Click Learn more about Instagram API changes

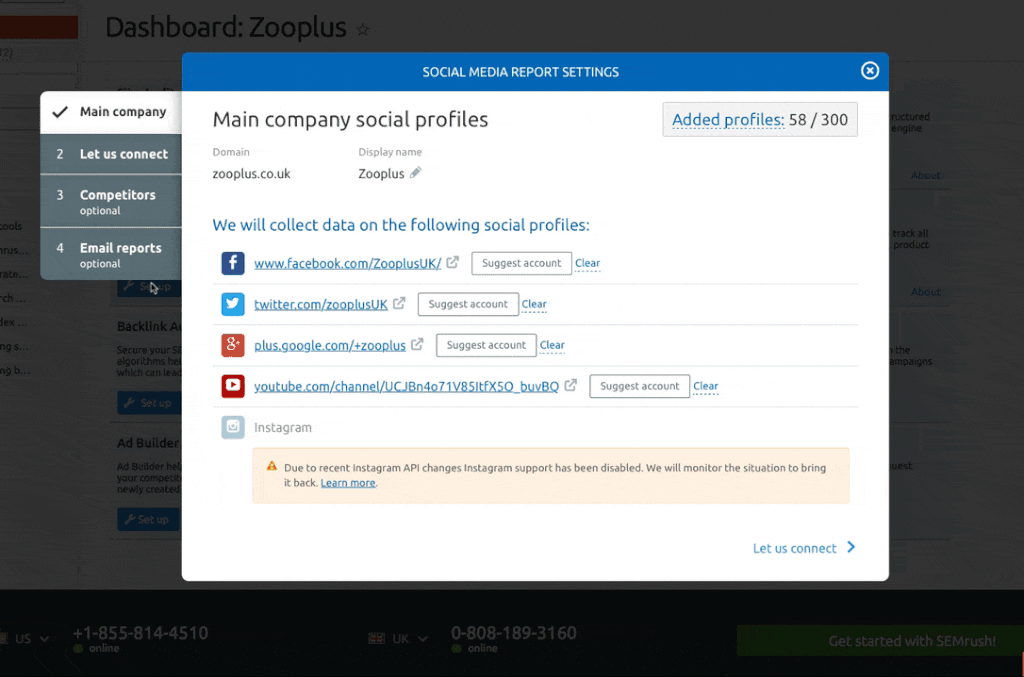tap(347, 483)
